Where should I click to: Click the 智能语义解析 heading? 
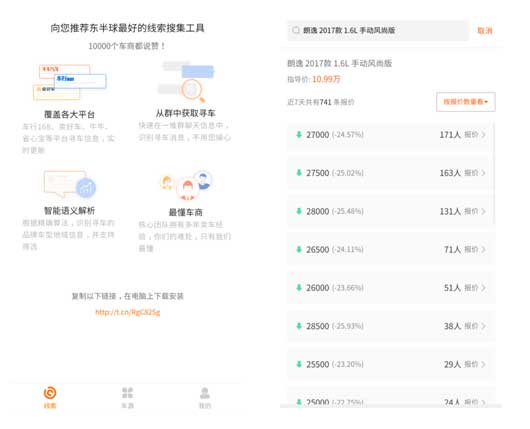click(x=69, y=211)
